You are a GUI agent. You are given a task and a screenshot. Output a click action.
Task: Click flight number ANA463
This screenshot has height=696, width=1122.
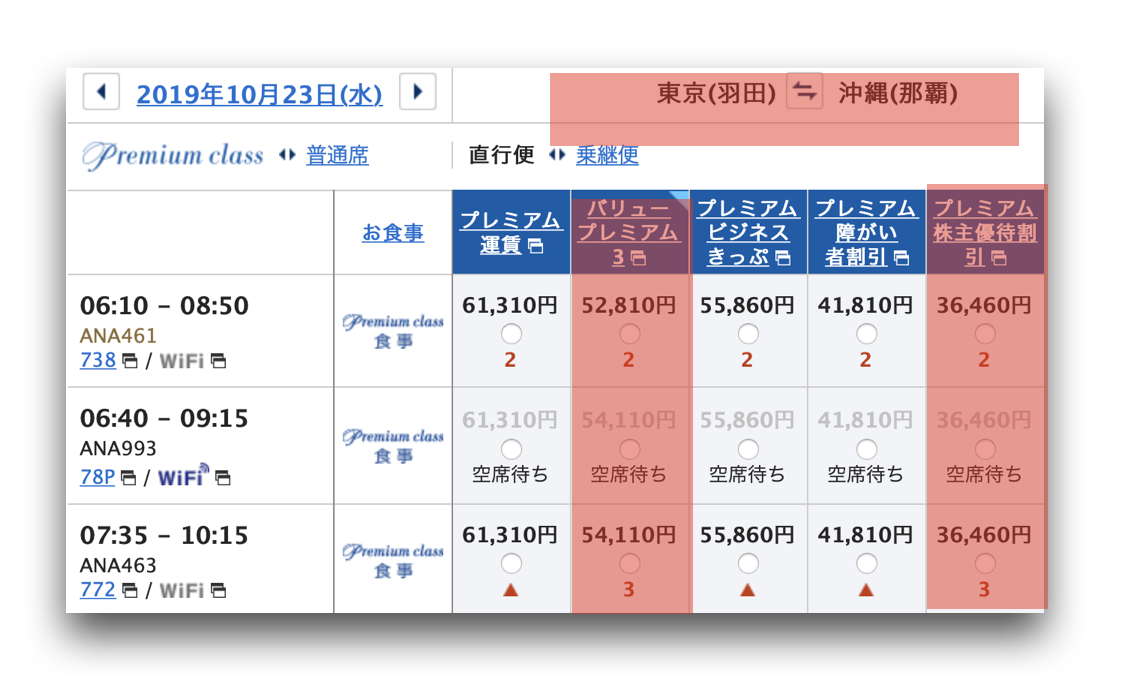coord(118,565)
